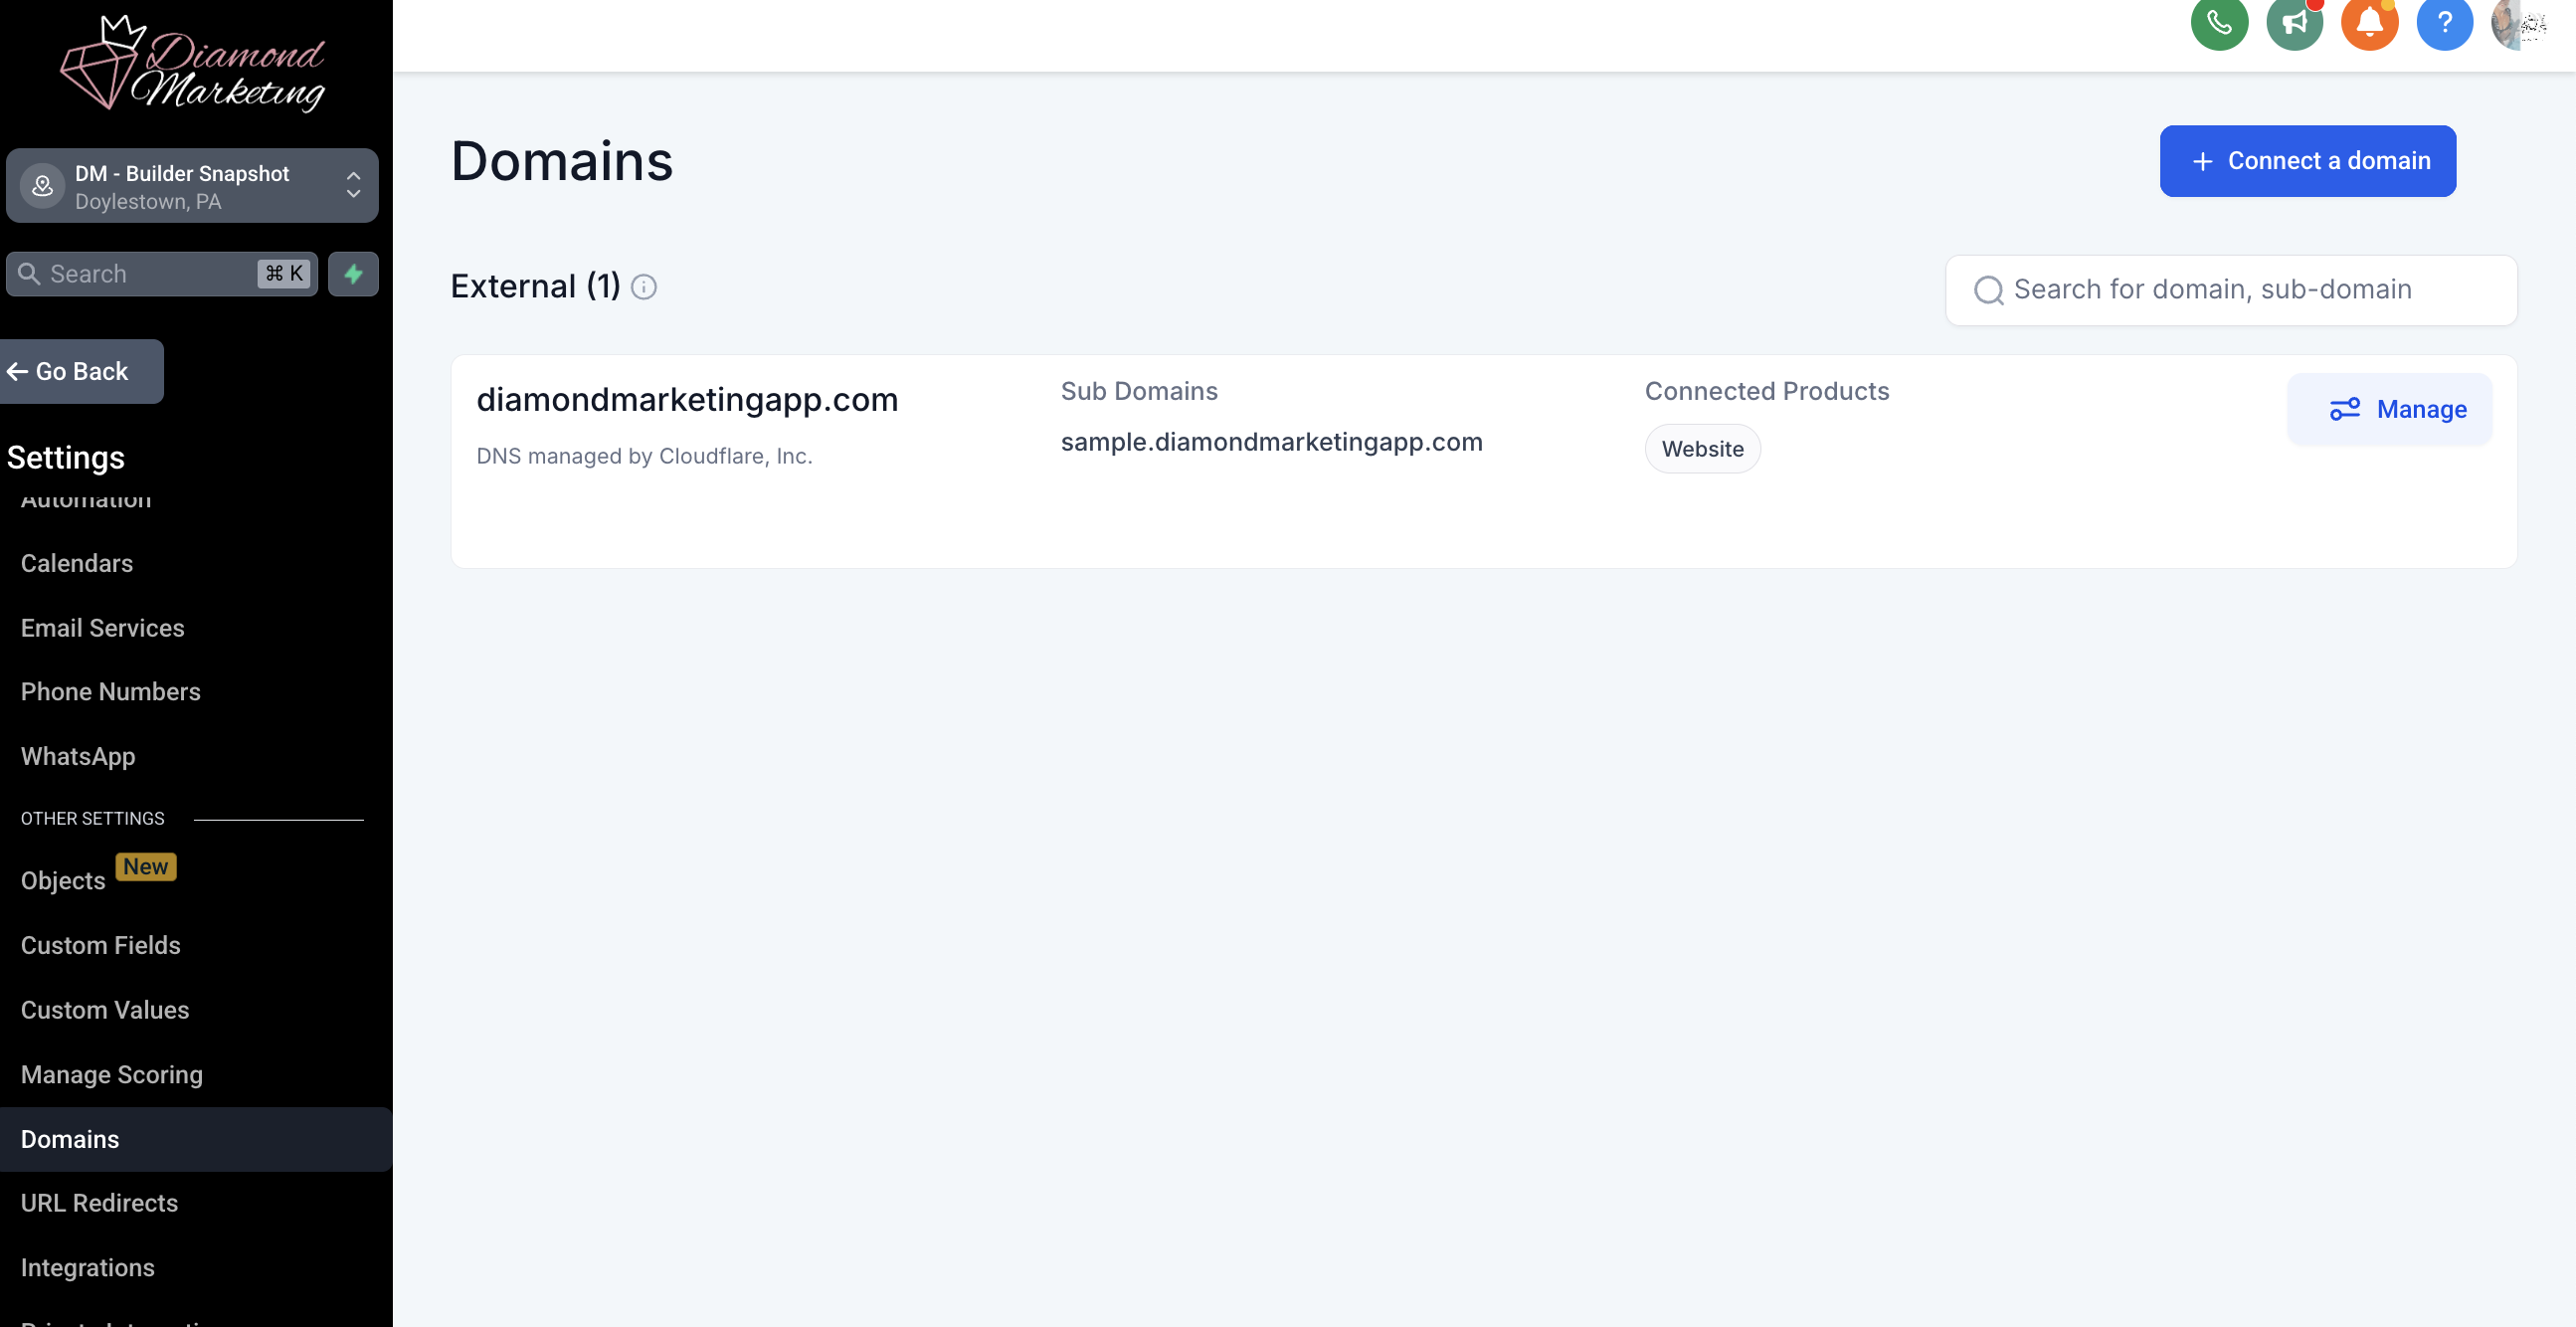Open the megaphone announcements icon
Viewport: 2576px width, 1327px height.
coord(2293,22)
